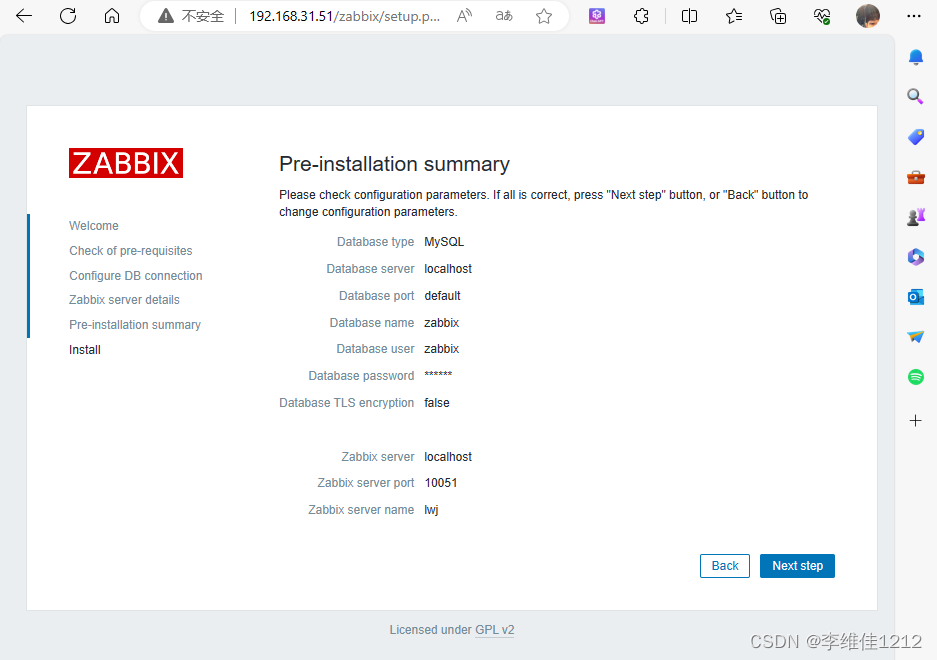Click the Zabbix server localhost value
Screen dimensions: 937x660
coord(448,457)
